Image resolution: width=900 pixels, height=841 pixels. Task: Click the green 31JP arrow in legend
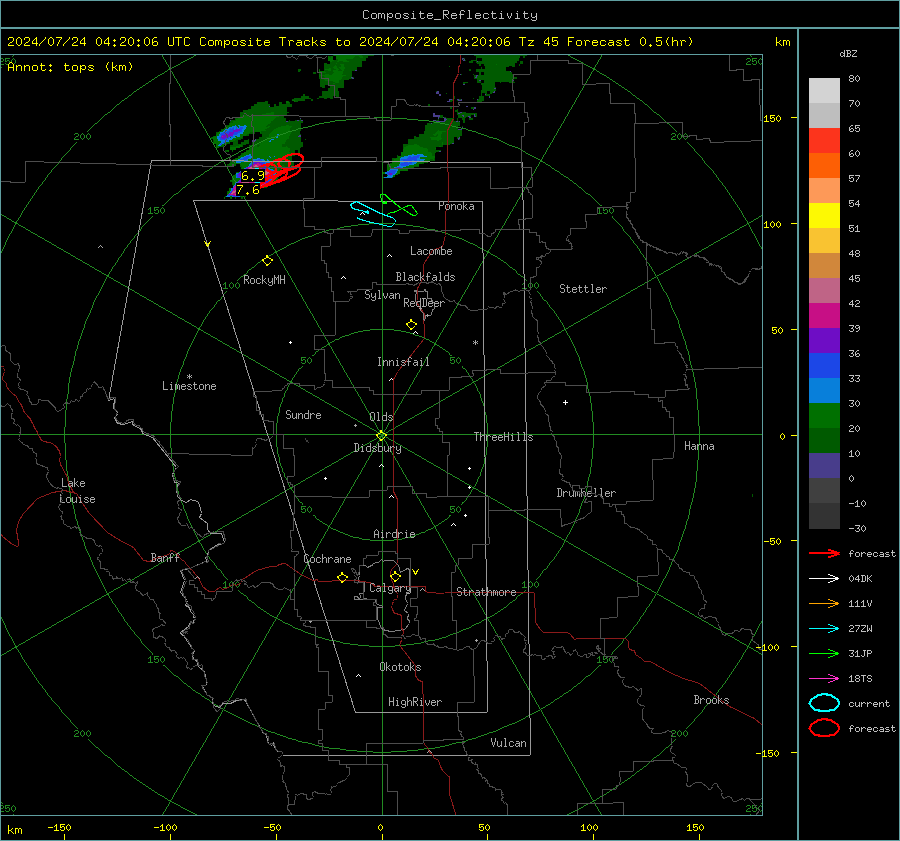(824, 653)
